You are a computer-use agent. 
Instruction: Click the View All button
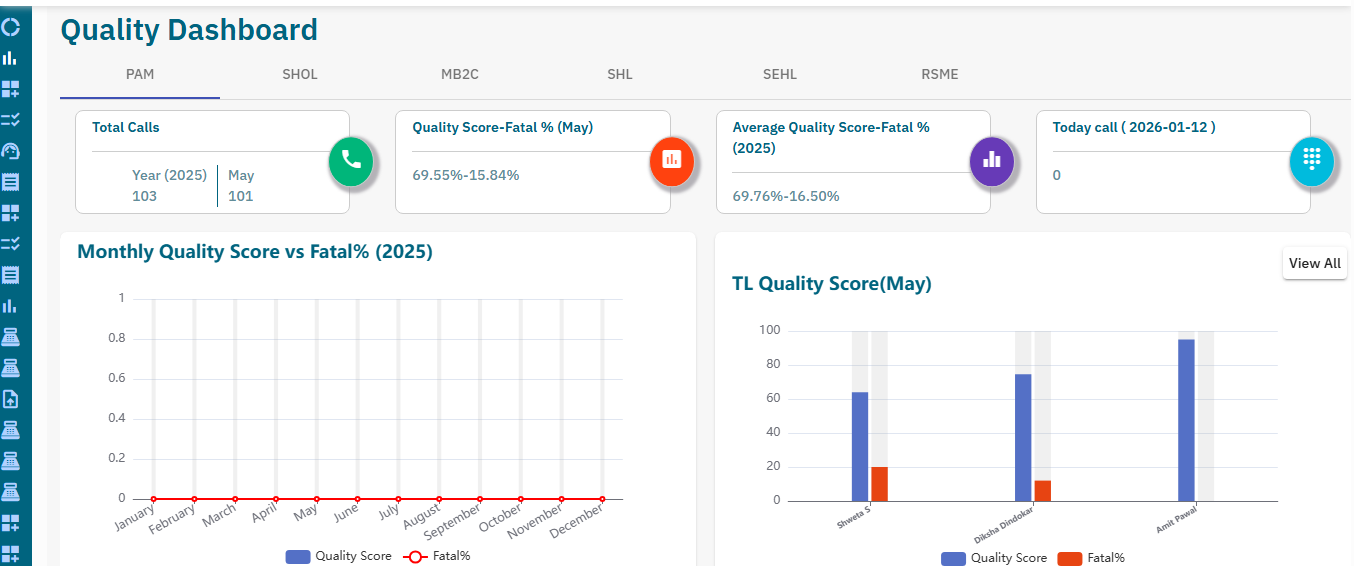pos(1315,264)
